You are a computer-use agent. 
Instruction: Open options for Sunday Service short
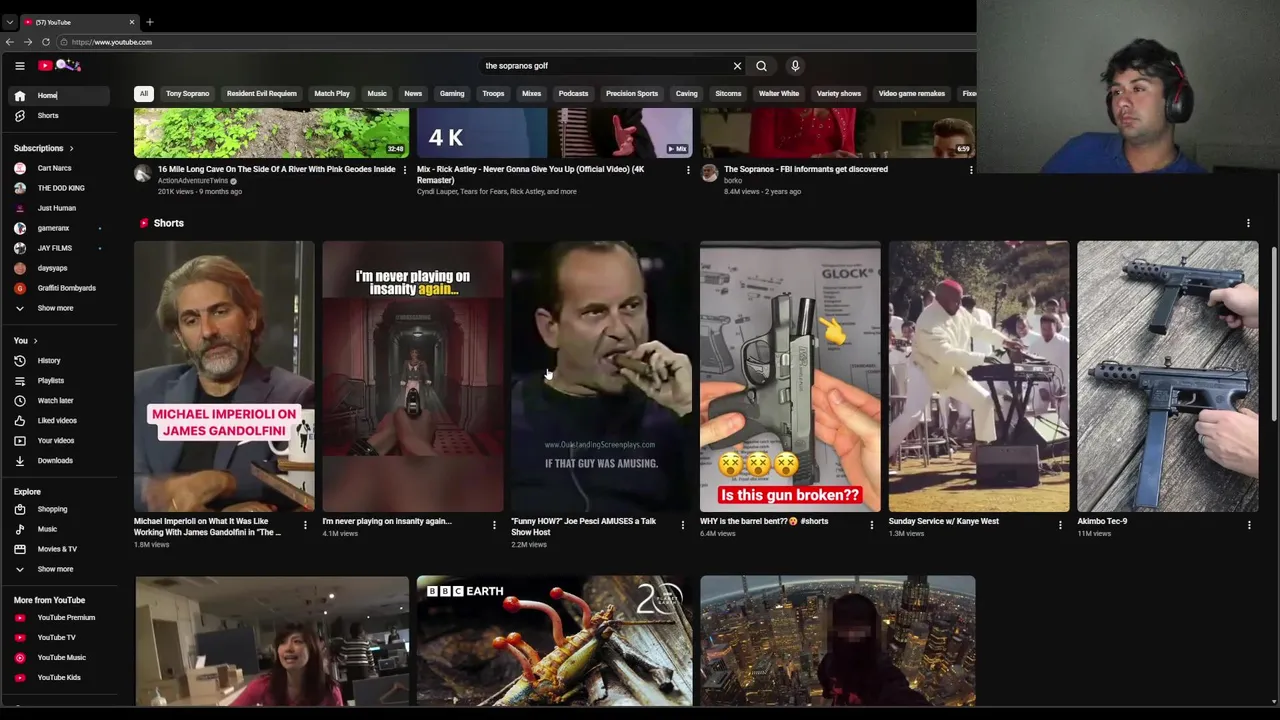(x=1060, y=525)
